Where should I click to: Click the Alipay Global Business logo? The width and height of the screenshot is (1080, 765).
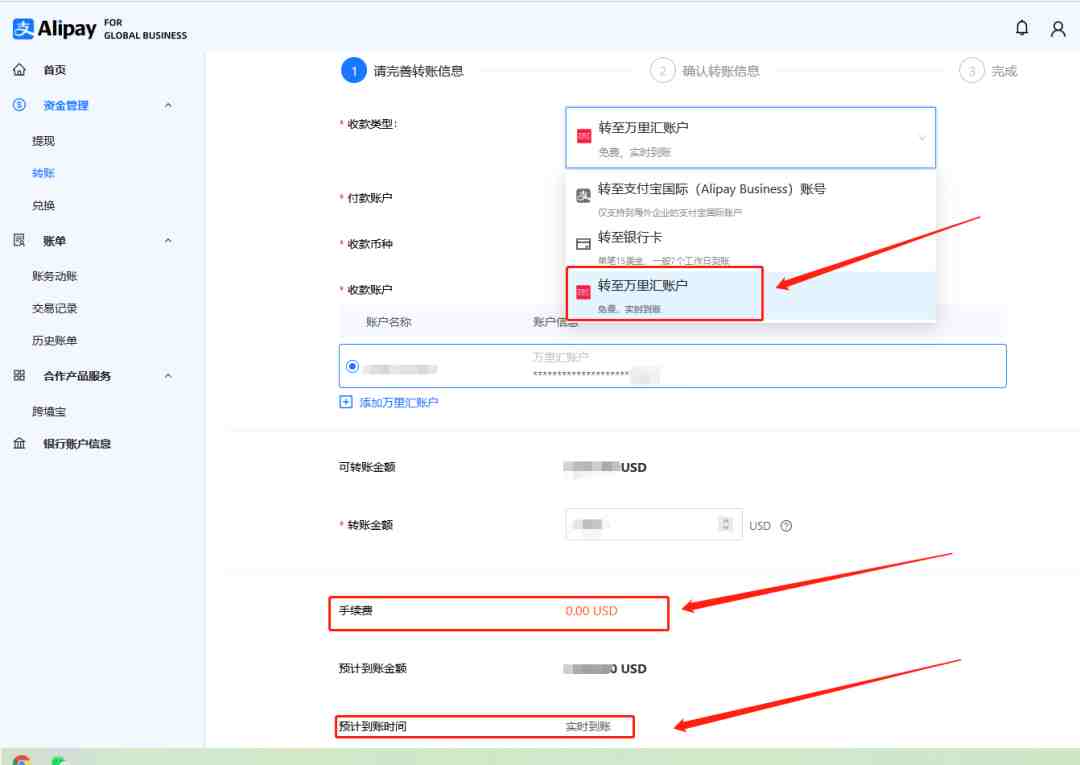pos(100,29)
